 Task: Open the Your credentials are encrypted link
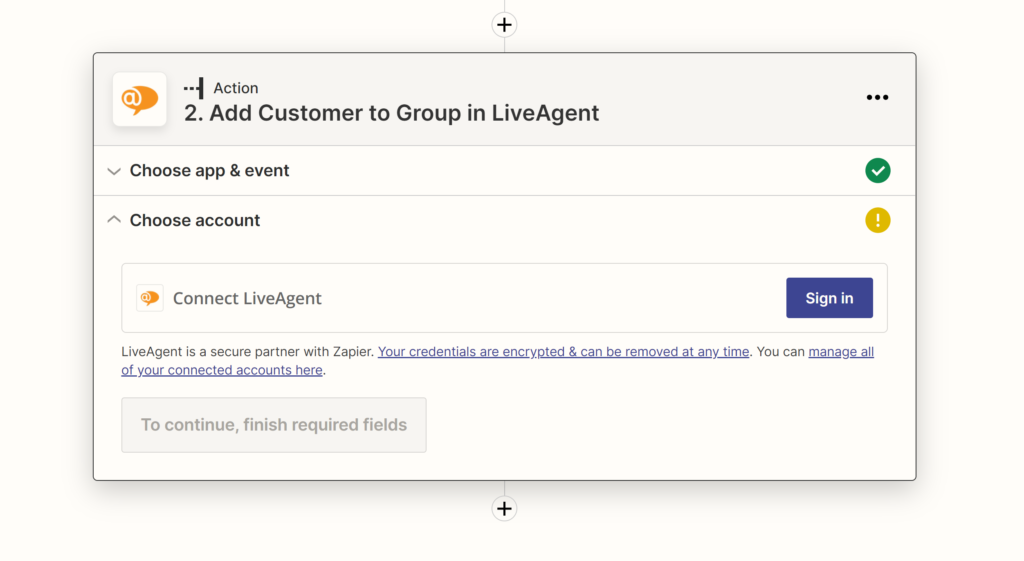pyautogui.click(x=563, y=352)
